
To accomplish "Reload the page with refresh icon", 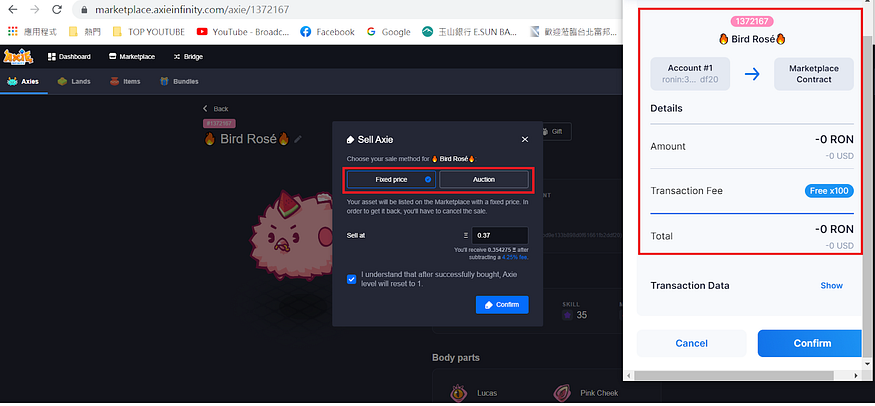I will (56, 9).
